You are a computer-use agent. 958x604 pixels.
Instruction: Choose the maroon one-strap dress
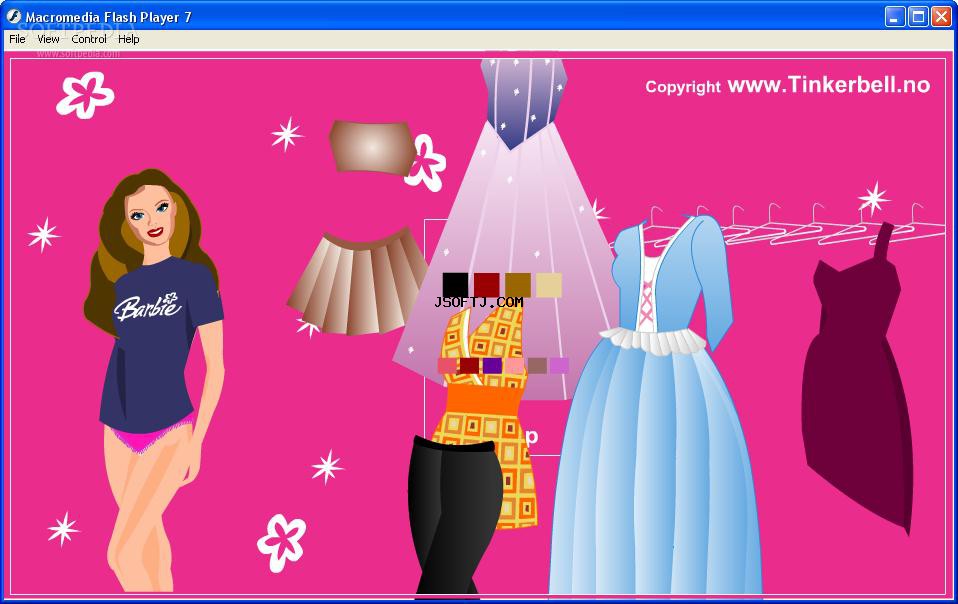click(858, 379)
